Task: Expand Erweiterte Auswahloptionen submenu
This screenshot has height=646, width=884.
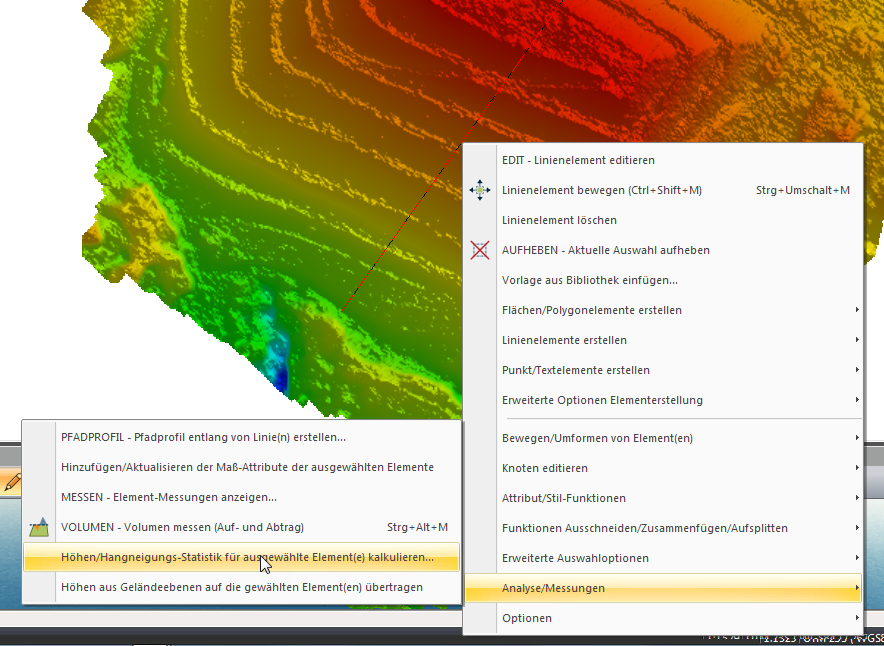Action: 663,558
